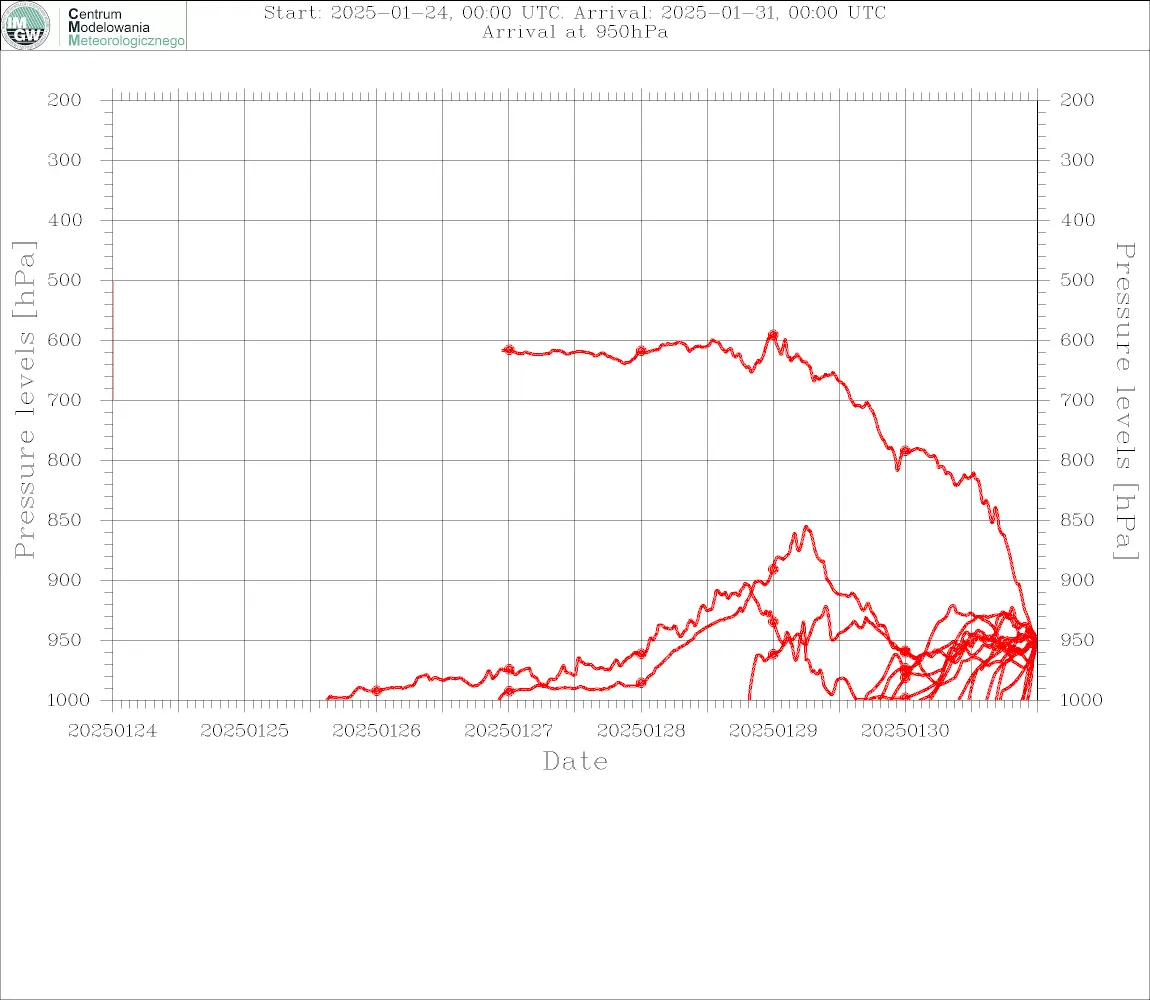This screenshot has width=1150, height=1000.
Task: Click the left axis 950 label
Action: [x=65, y=640]
